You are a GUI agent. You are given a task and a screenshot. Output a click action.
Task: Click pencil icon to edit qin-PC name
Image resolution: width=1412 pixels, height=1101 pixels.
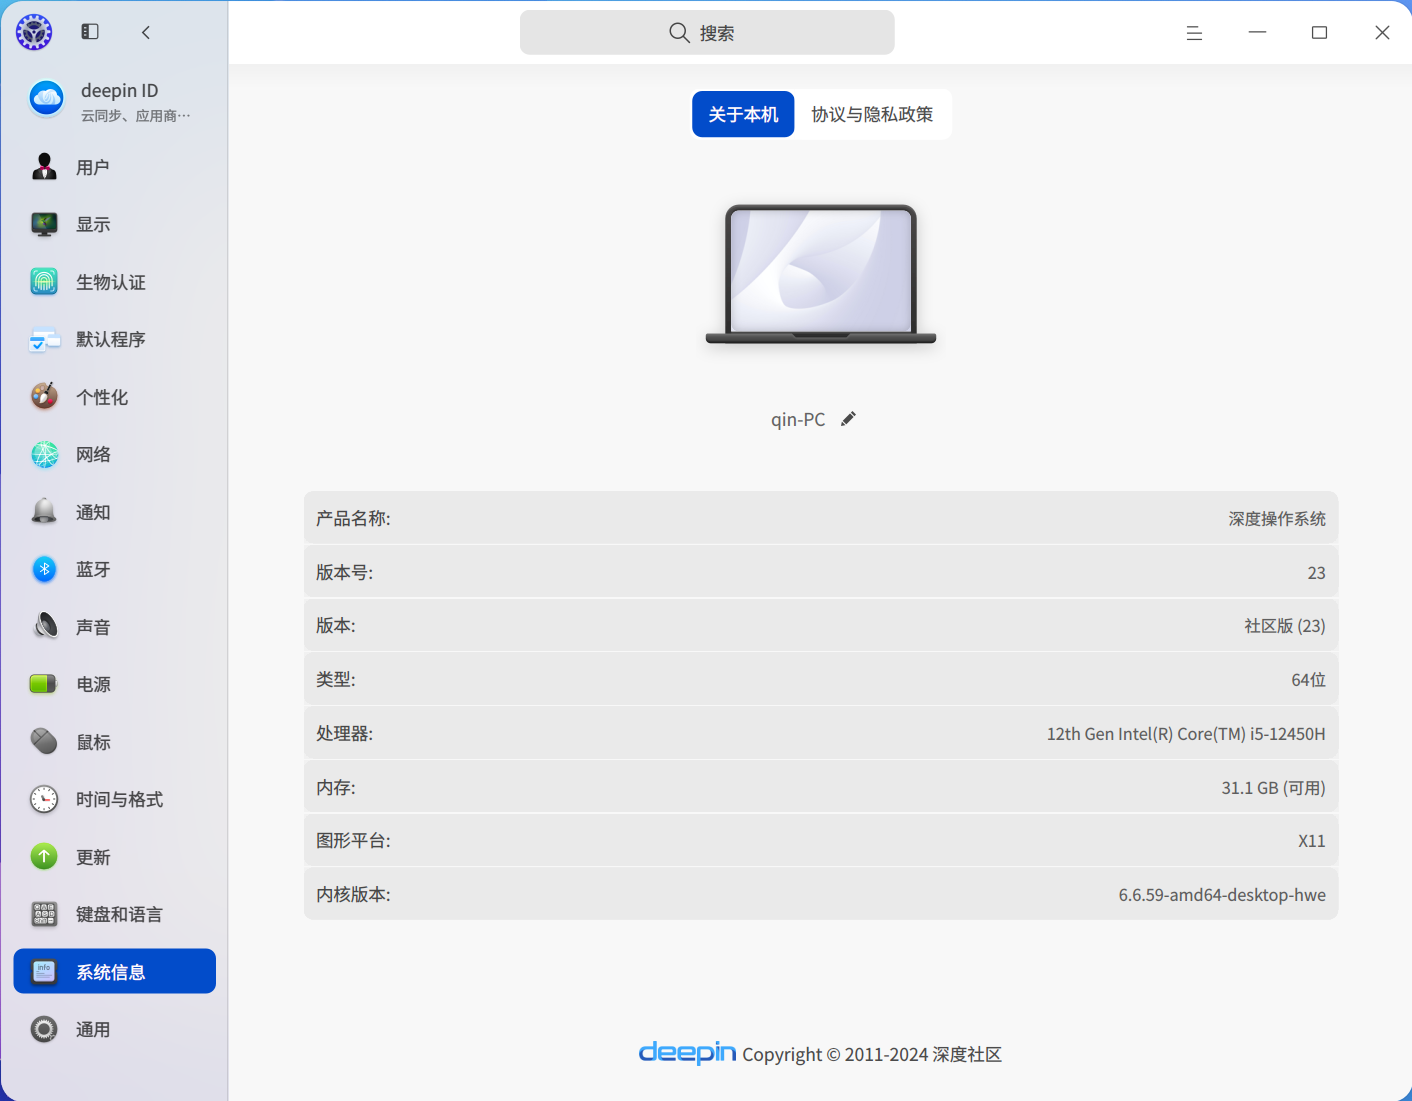(848, 419)
